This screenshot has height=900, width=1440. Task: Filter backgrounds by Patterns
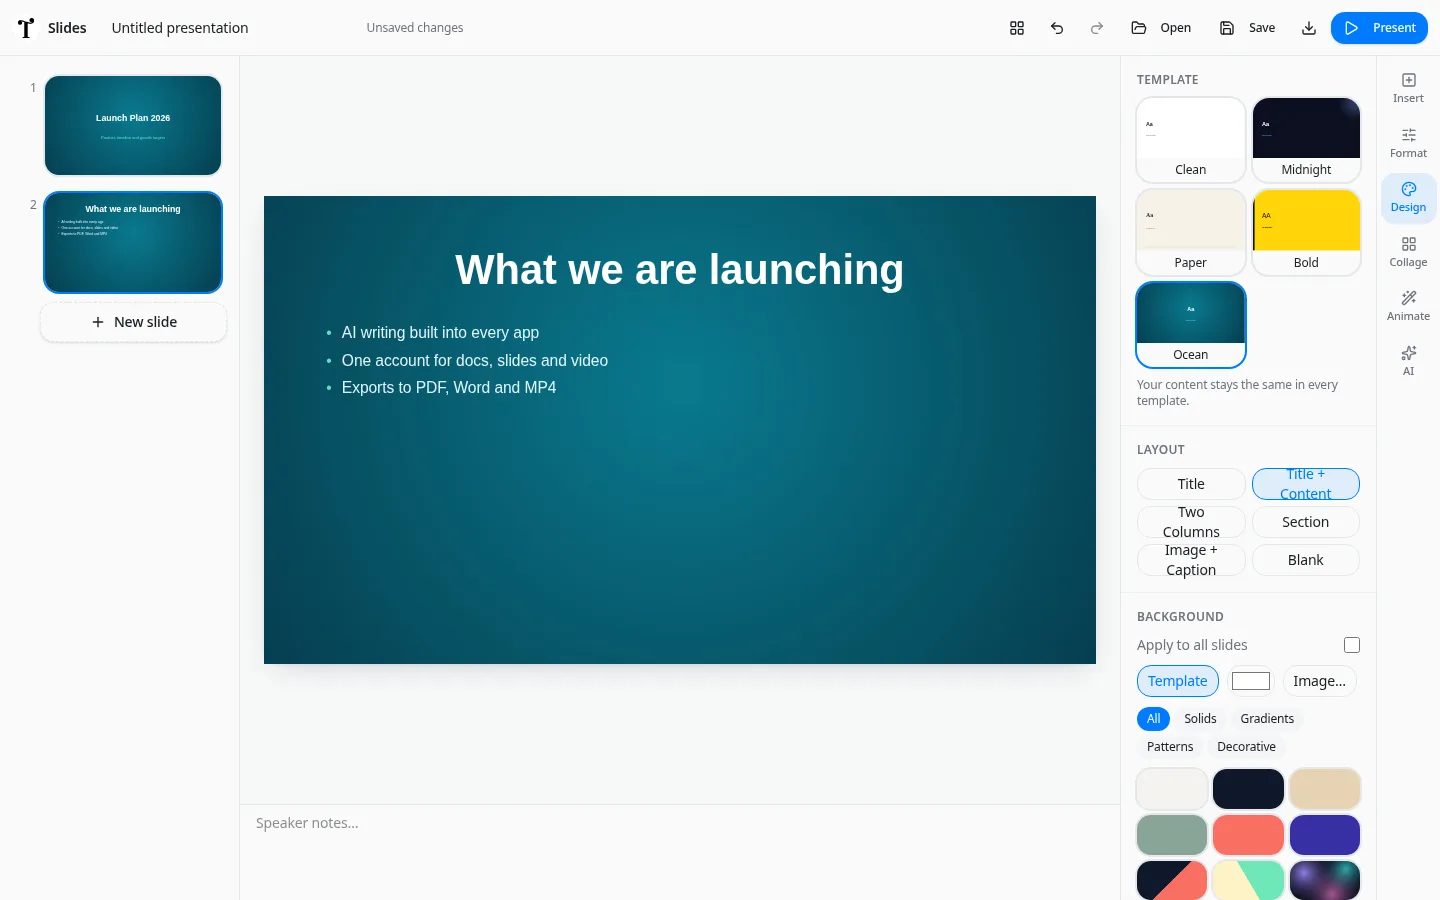(1170, 747)
